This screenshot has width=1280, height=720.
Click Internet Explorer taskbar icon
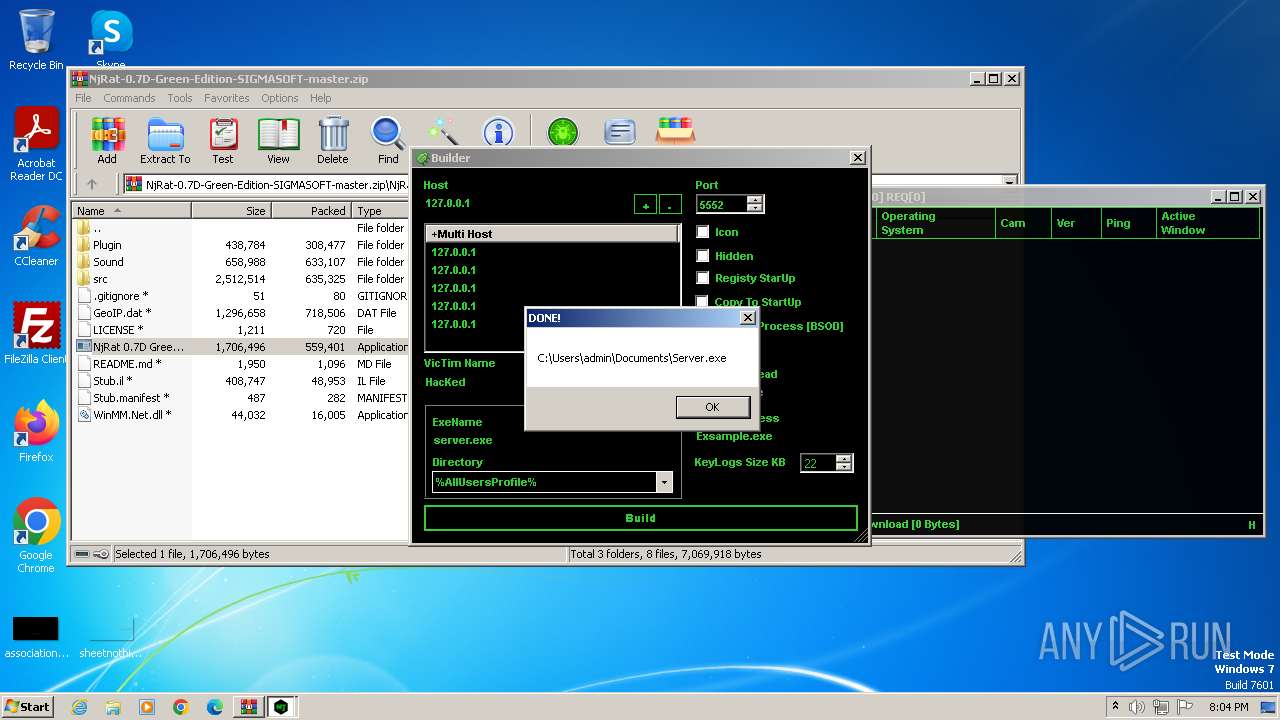[x=79, y=707]
